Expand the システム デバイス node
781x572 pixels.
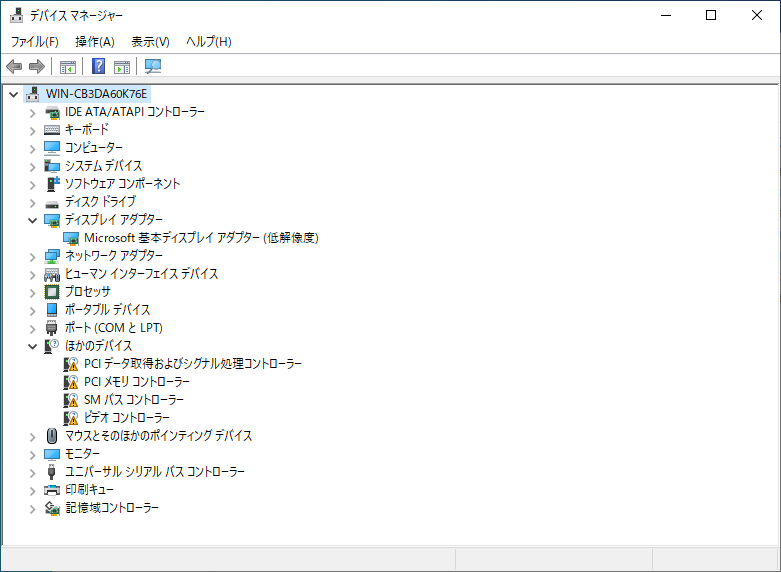click(32, 167)
